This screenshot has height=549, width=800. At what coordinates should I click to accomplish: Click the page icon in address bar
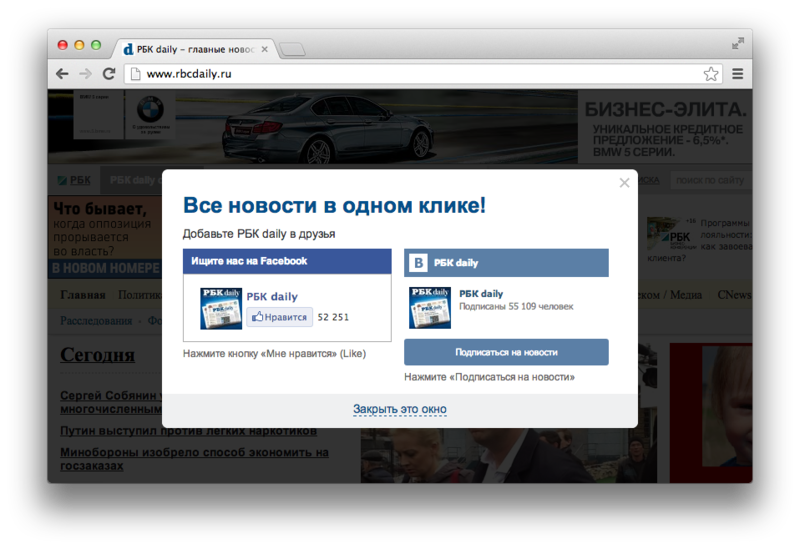point(136,74)
